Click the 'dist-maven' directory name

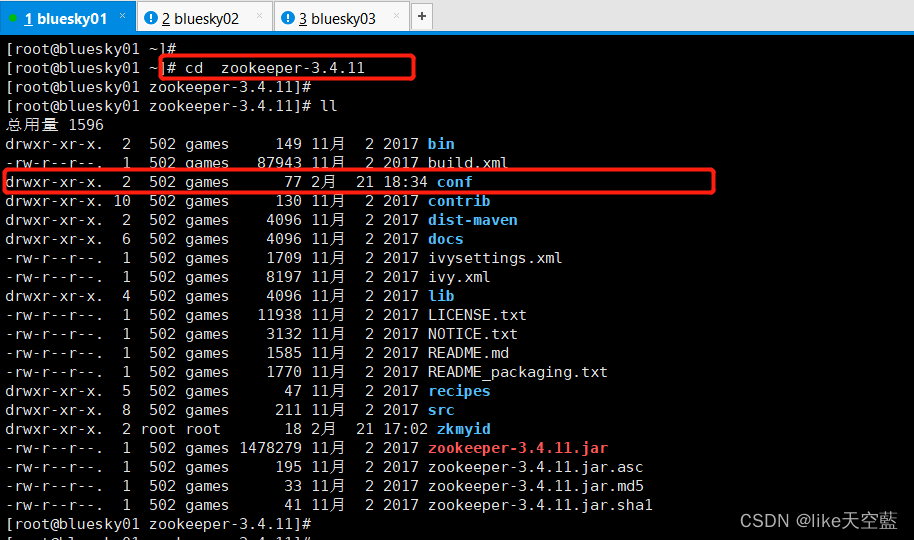click(472, 220)
